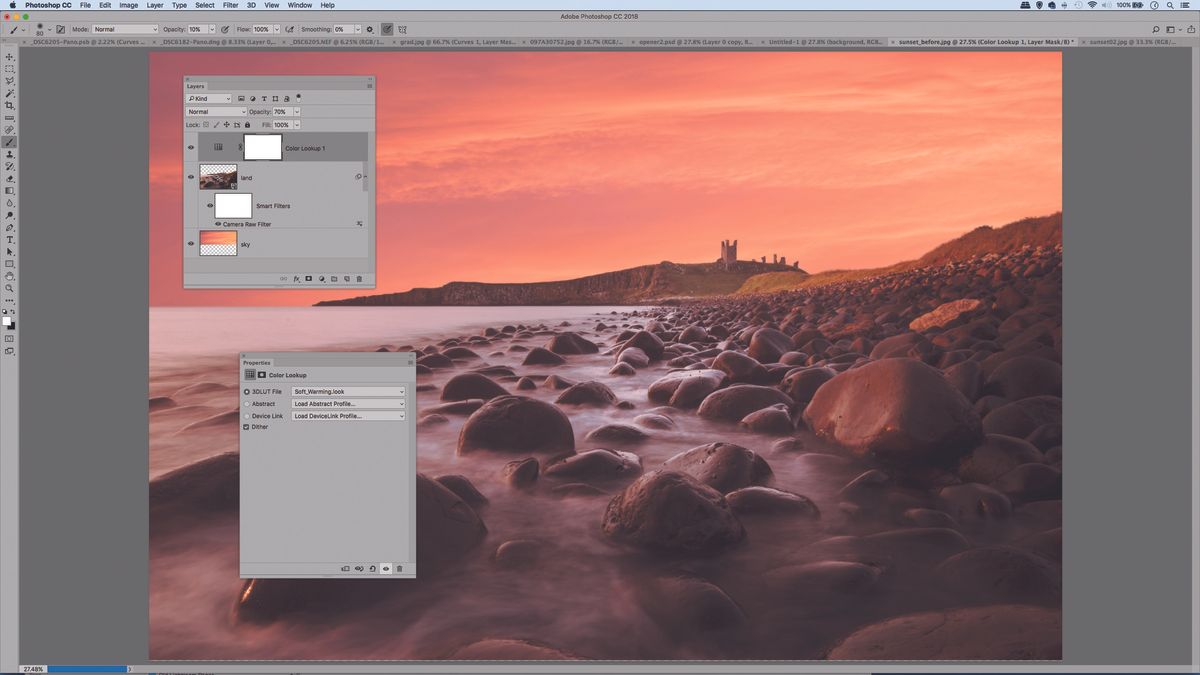The image size is (1200, 675).
Task: Click the Delete layer trash icon
Action: [x=359, y=278]
